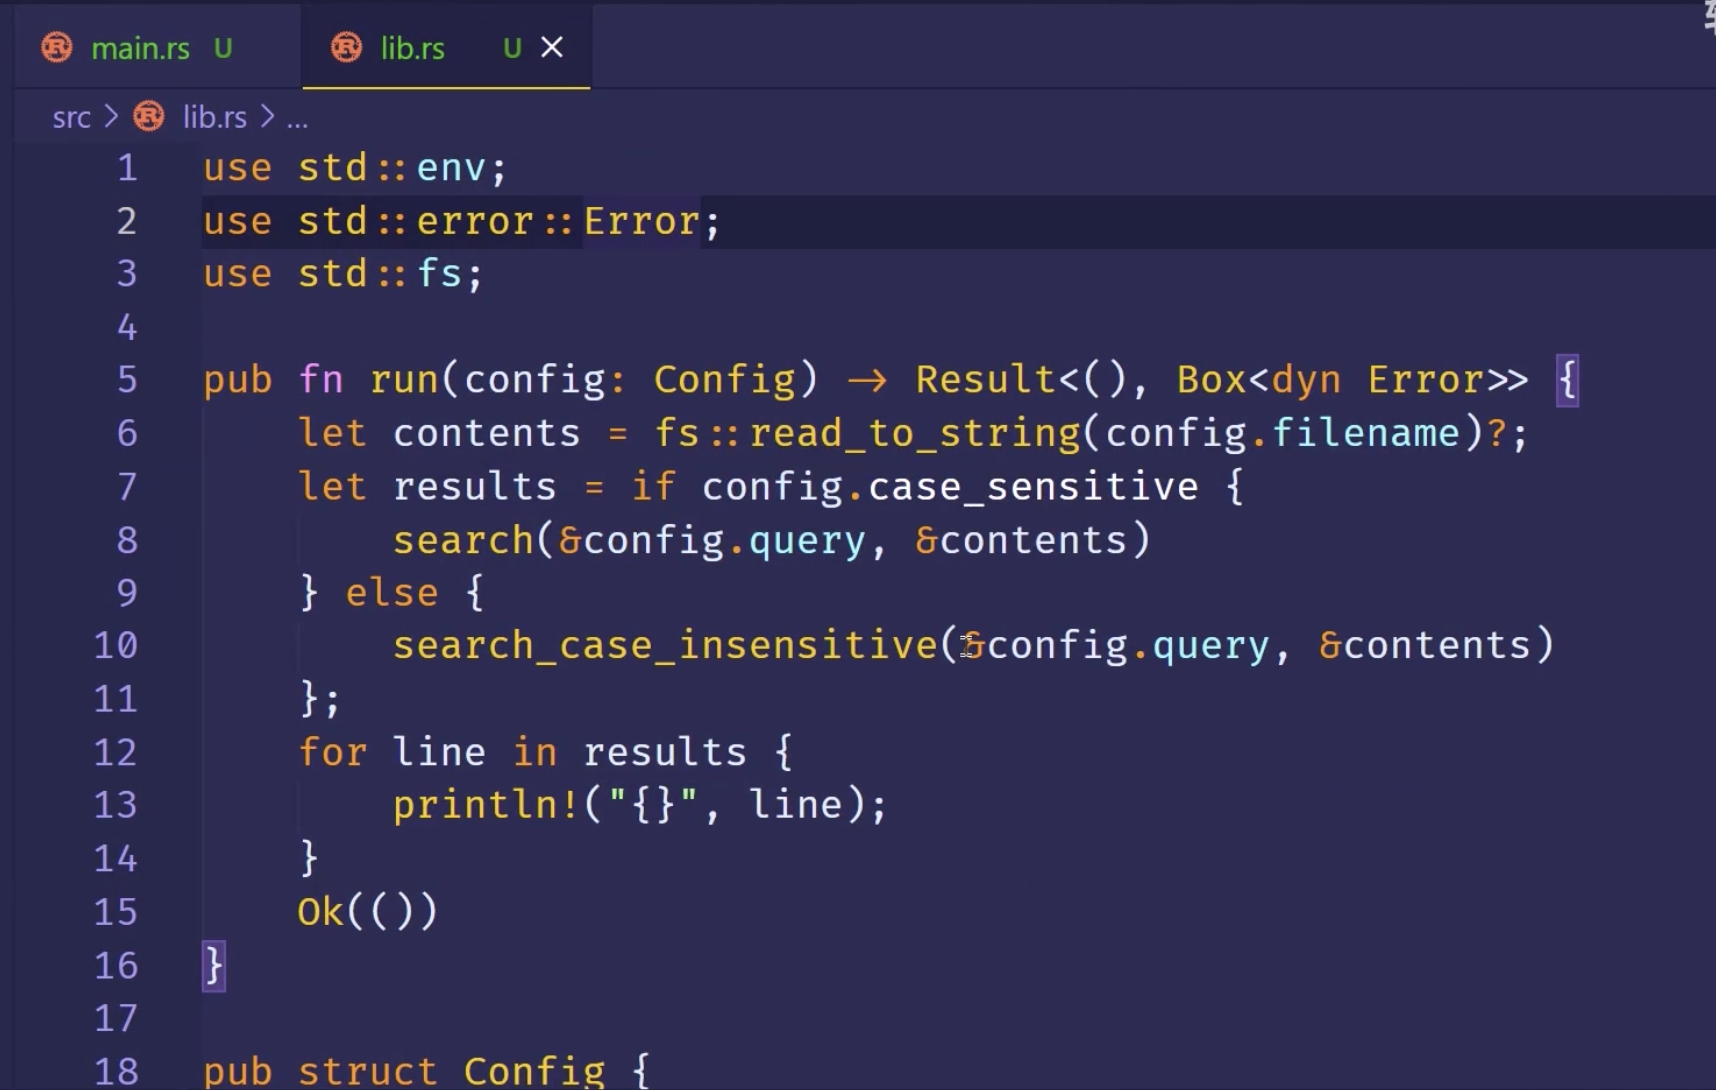
Task: Switch to the main.rs tab
Action: (x=140, y=48)
